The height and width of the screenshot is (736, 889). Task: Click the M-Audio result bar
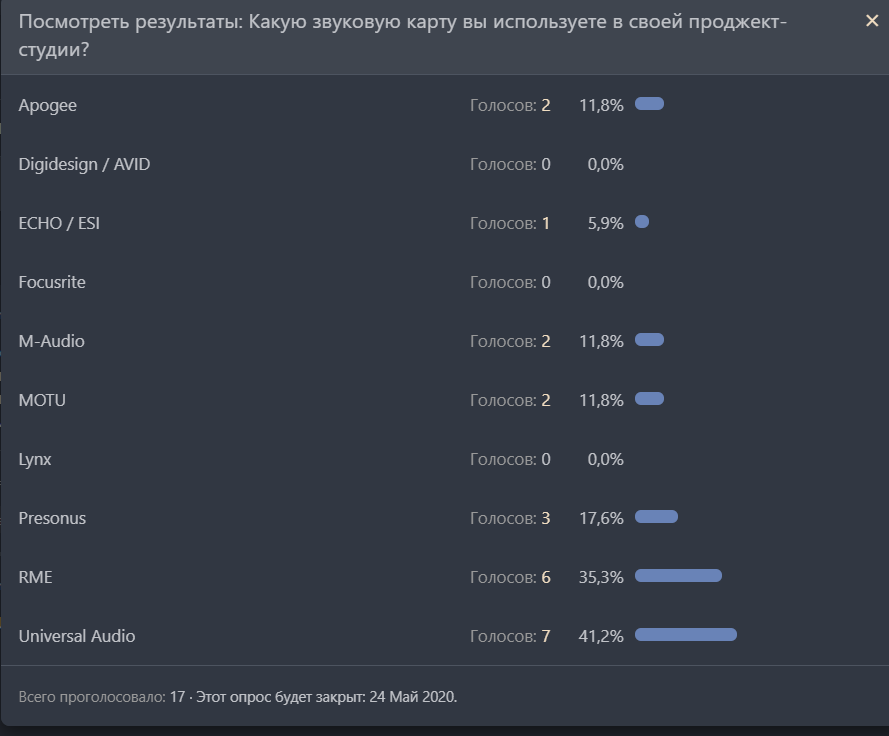(649, 340)
